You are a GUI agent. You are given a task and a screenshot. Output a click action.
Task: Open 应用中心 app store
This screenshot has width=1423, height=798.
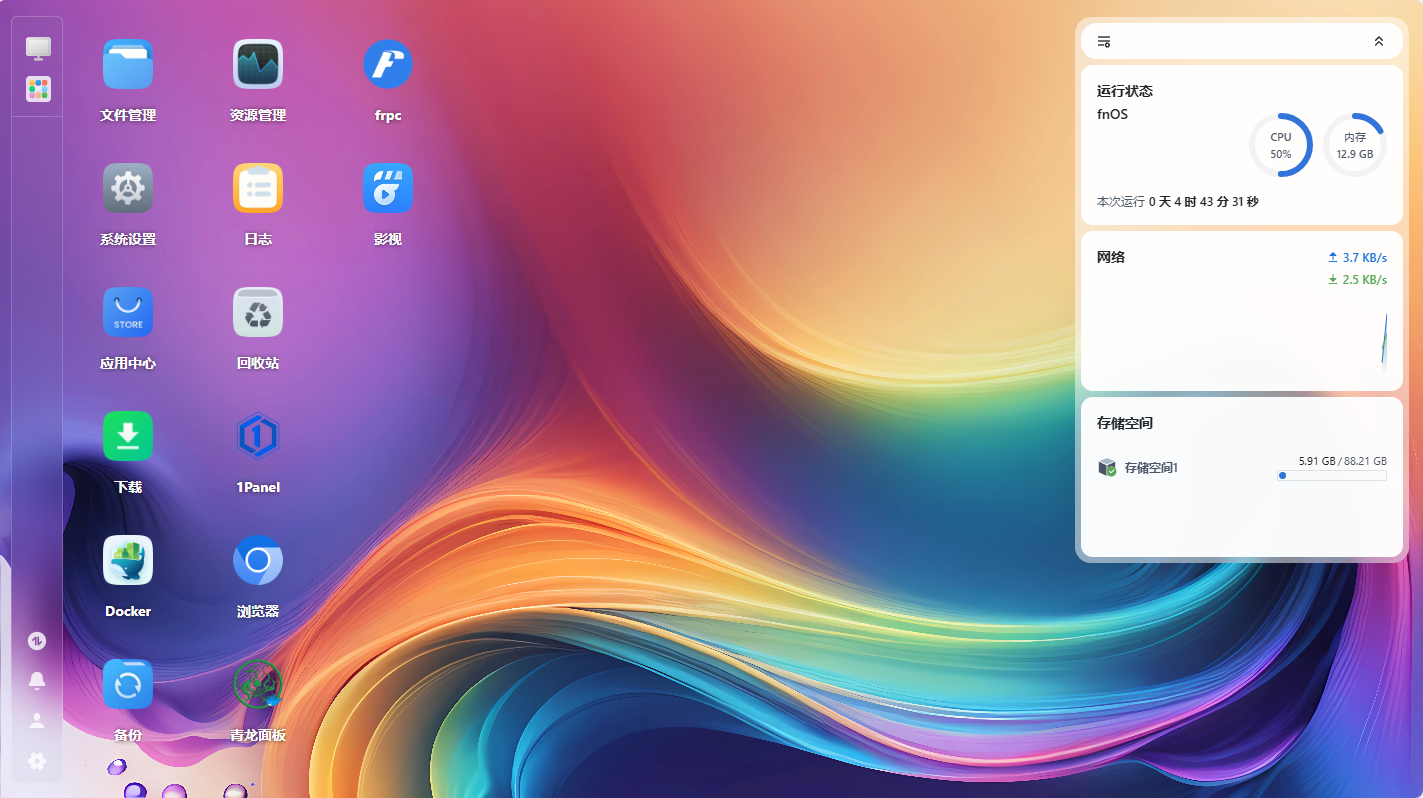tap(128, 313)
